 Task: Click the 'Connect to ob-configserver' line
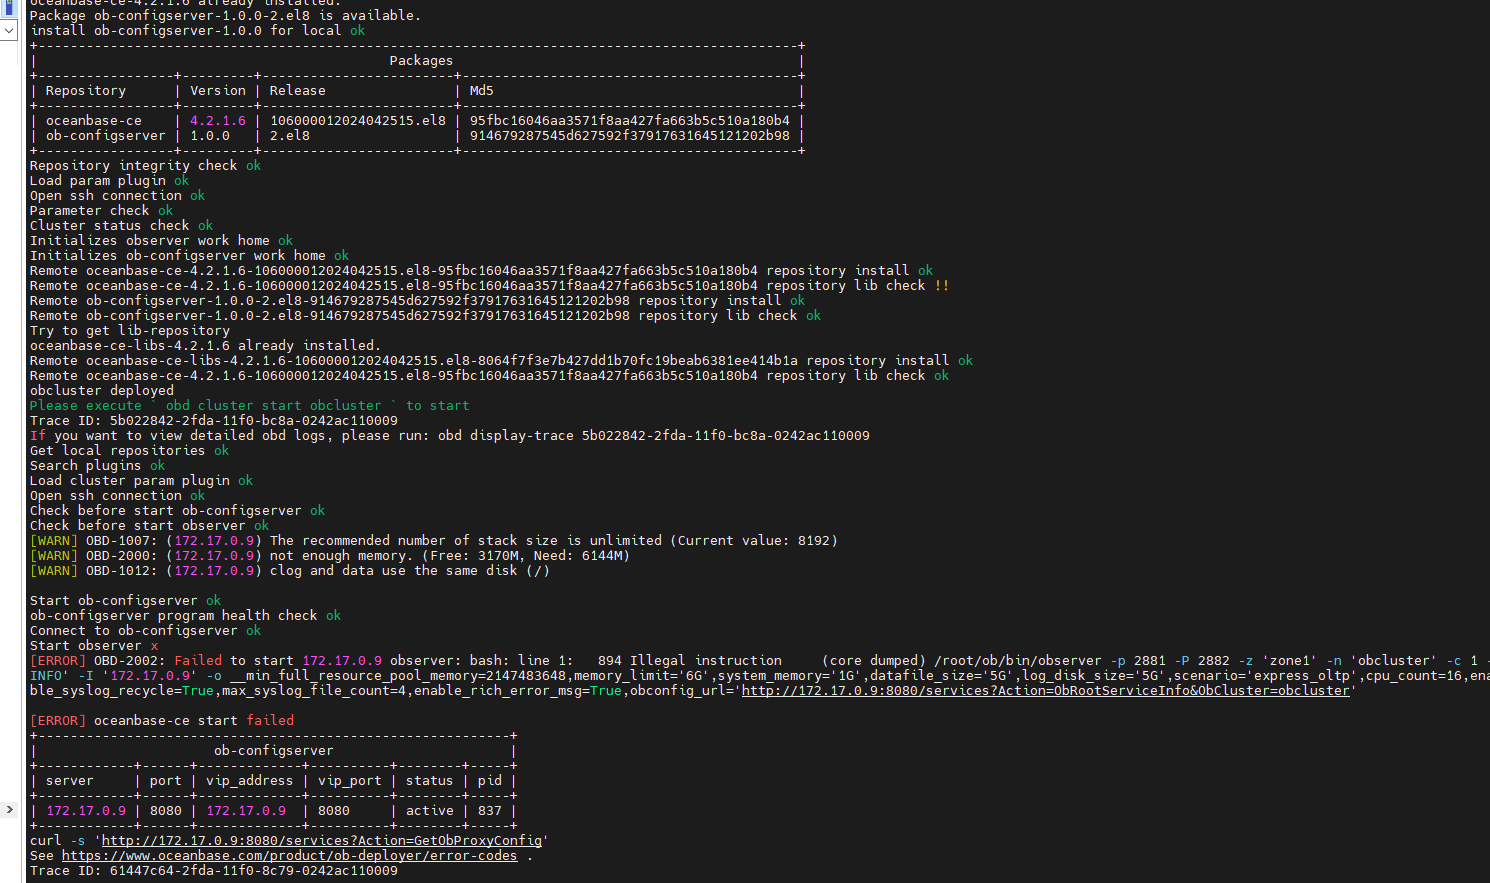pos(145,631)
